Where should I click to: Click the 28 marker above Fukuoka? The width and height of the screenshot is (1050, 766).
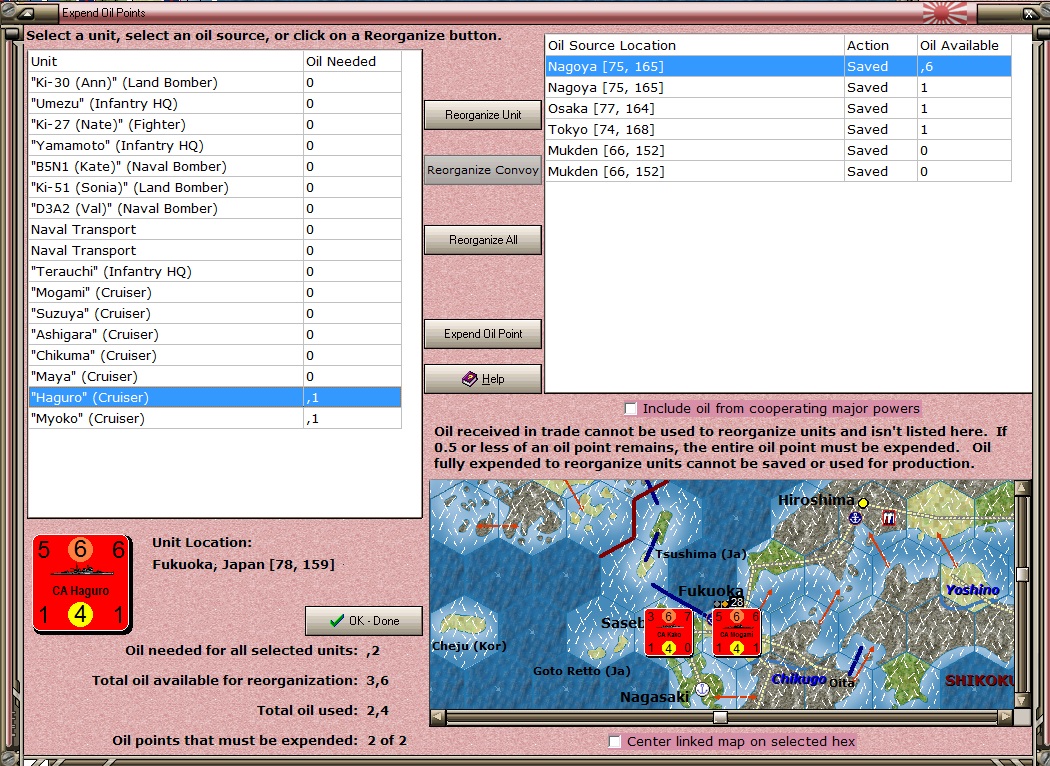point(737,602)
